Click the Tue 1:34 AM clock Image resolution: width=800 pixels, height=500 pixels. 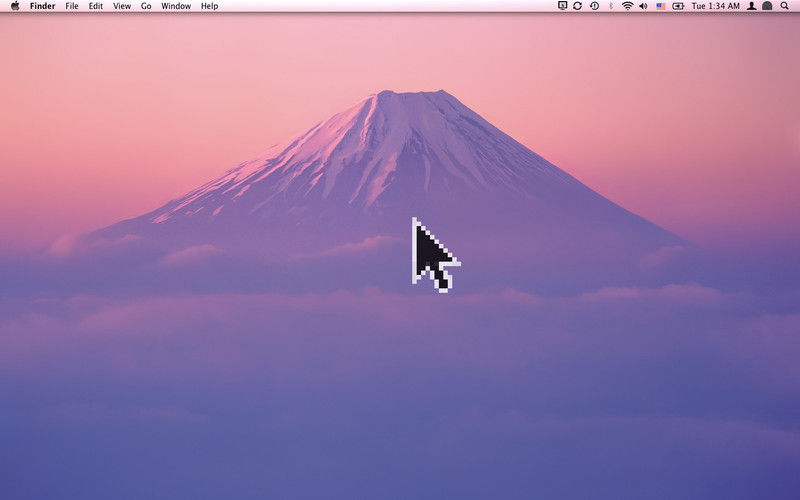[715, 6]
